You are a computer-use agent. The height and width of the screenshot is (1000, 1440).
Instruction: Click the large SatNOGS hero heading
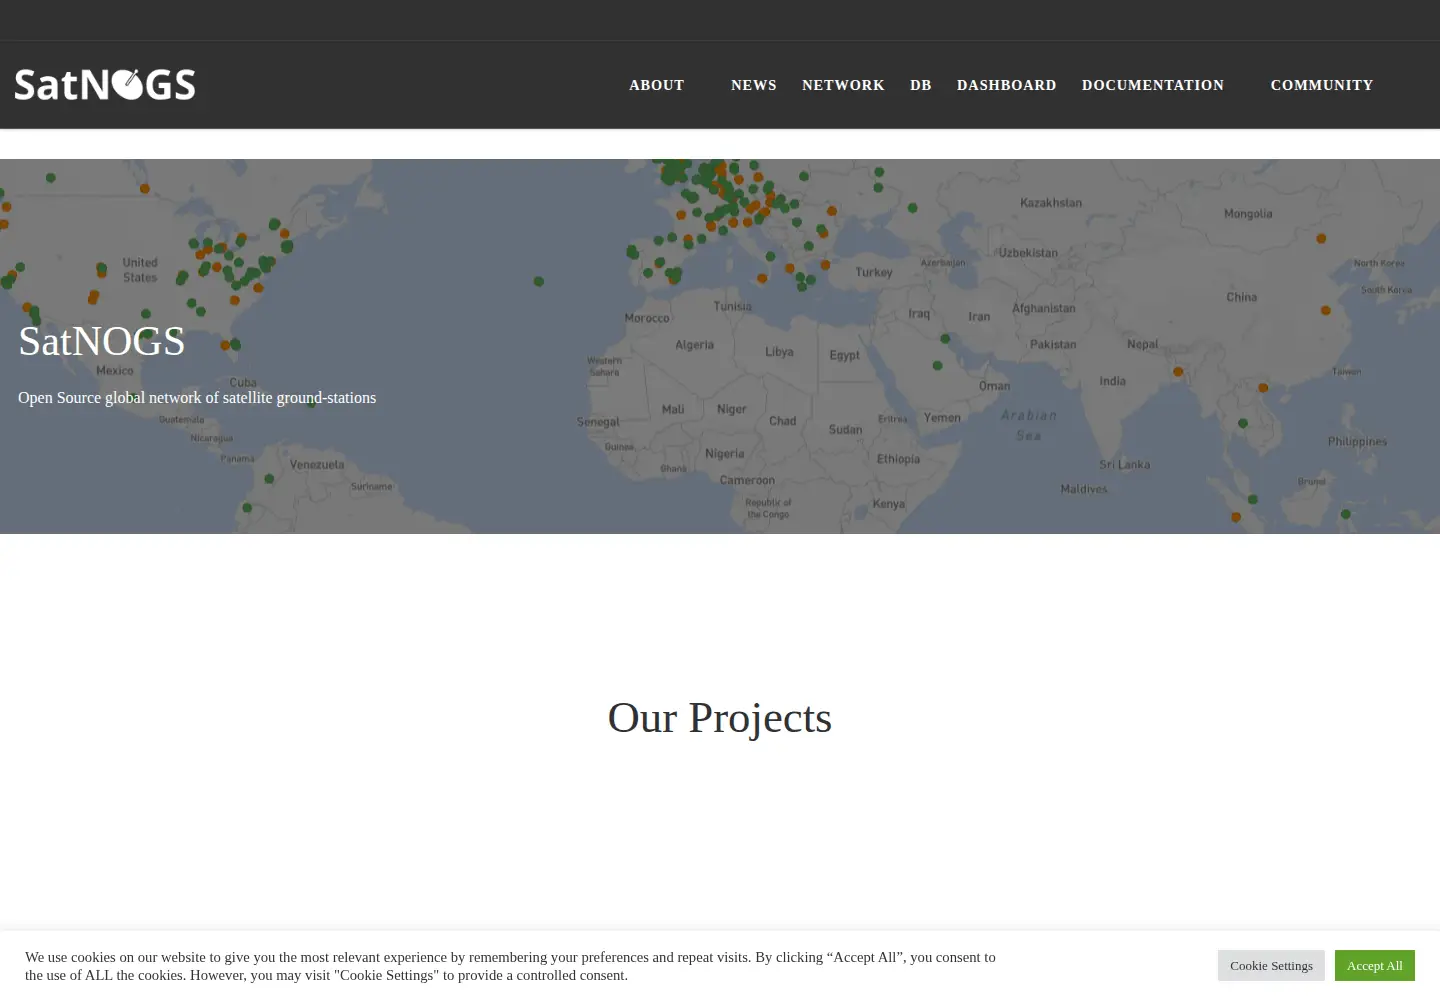102,341
